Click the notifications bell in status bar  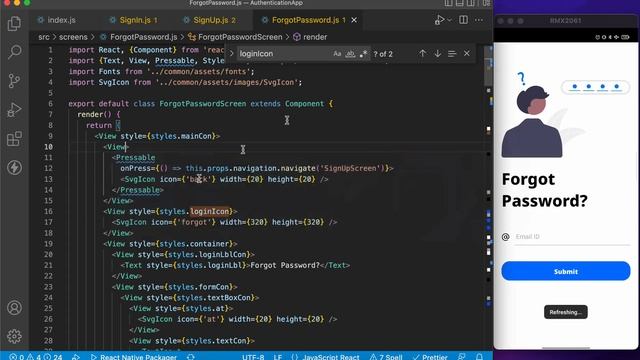[x=479, y=356]
